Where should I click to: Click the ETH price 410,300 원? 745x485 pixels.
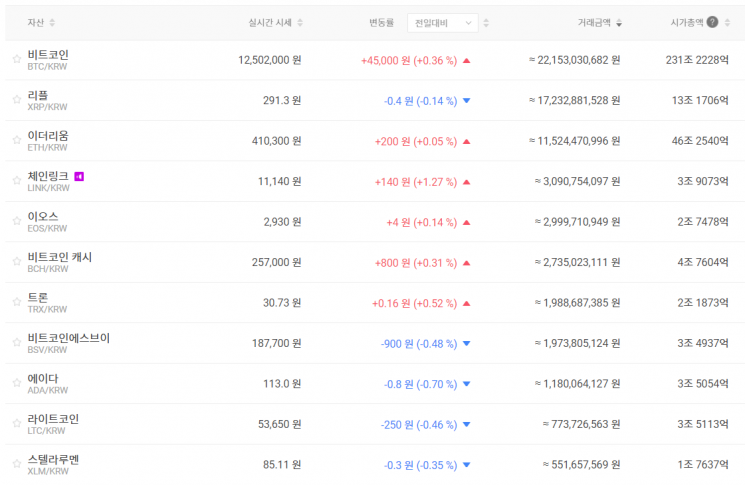pyautogui.click(x=277, y=141)
